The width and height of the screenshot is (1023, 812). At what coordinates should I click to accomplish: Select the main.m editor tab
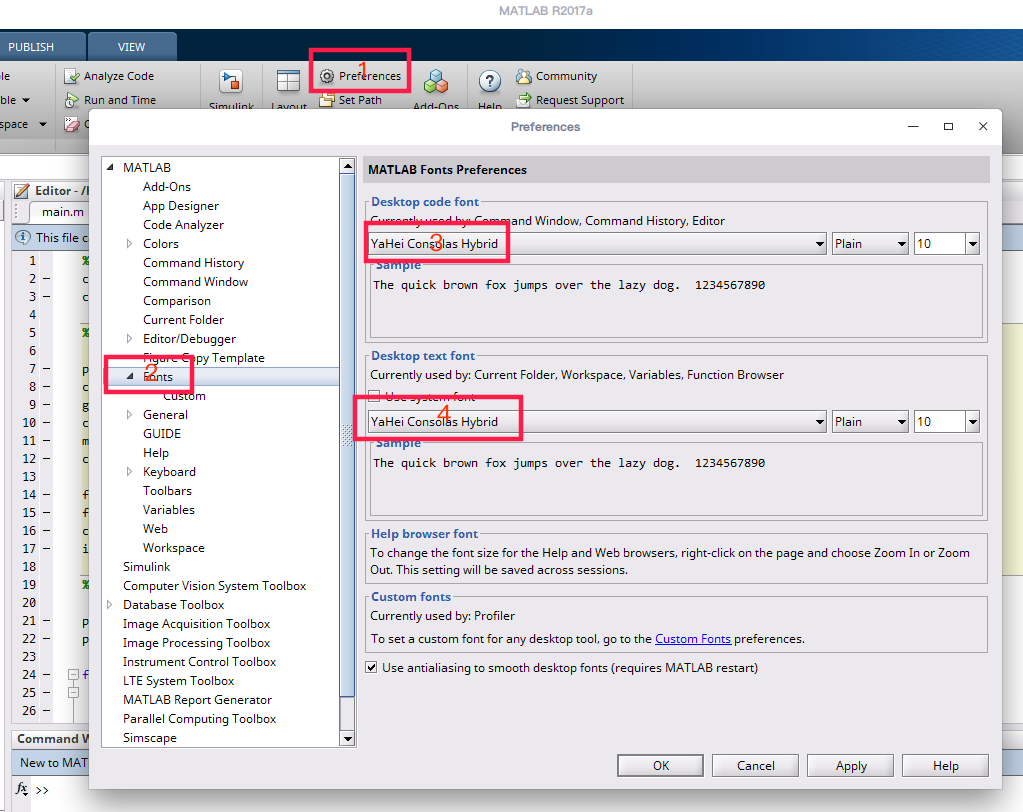(63, 212)
